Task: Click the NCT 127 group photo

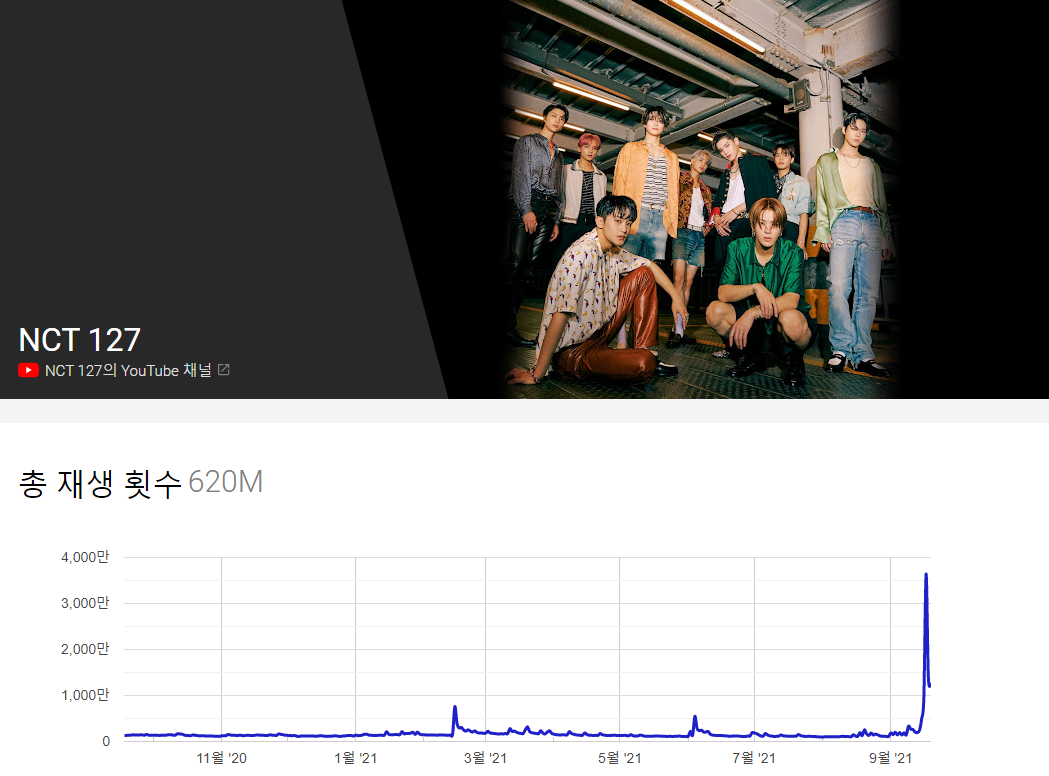Action: (x=700, y=200)
